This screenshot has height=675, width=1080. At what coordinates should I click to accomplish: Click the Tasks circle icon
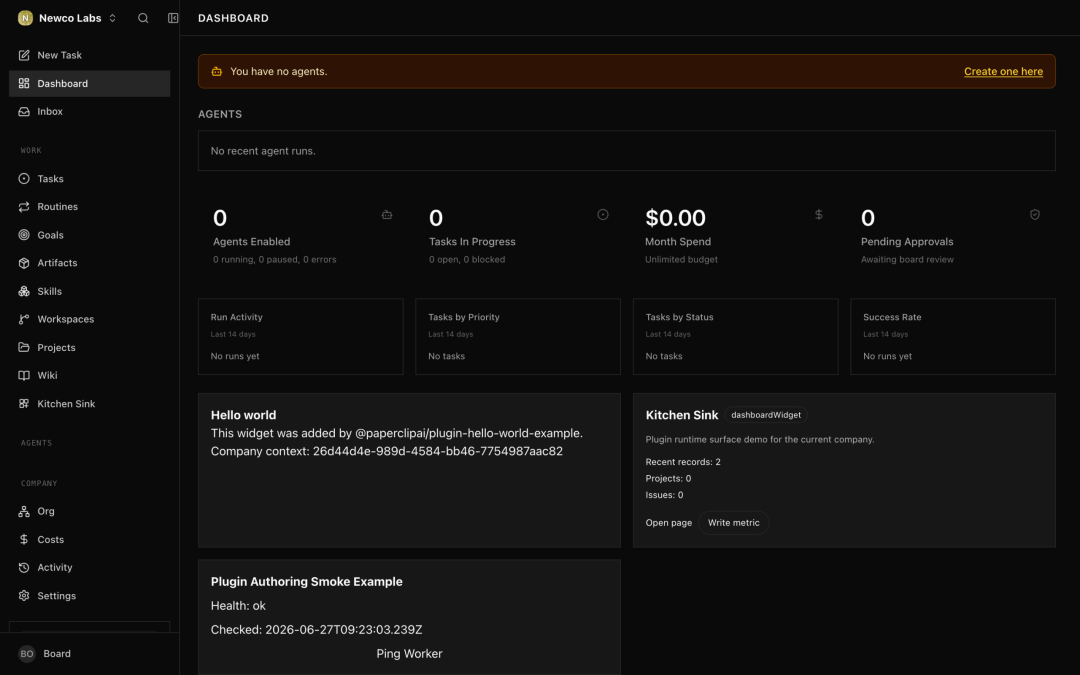pos(24,178)
